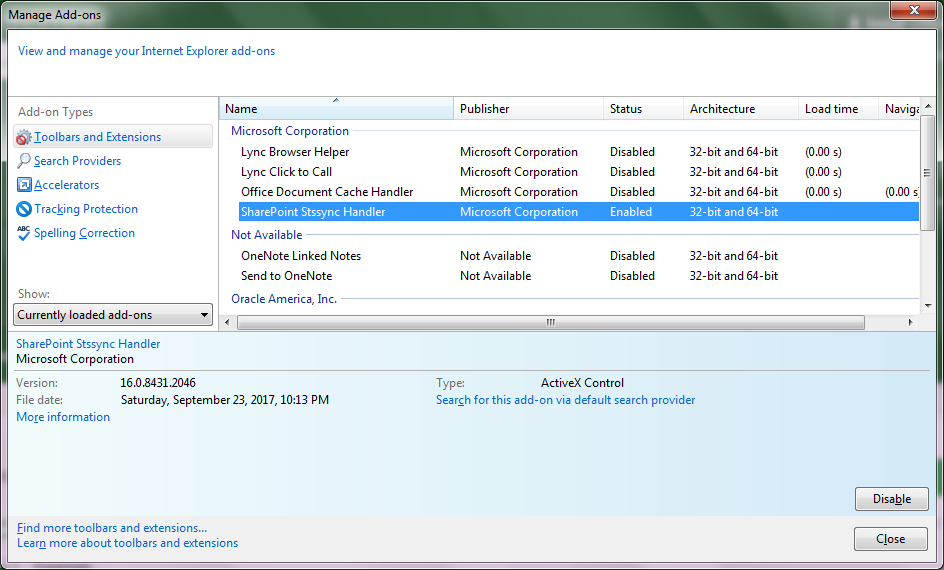This screenshot has height=570, width=944.
Task: Sort list by Publisher column header
Action: coord(528,109)
